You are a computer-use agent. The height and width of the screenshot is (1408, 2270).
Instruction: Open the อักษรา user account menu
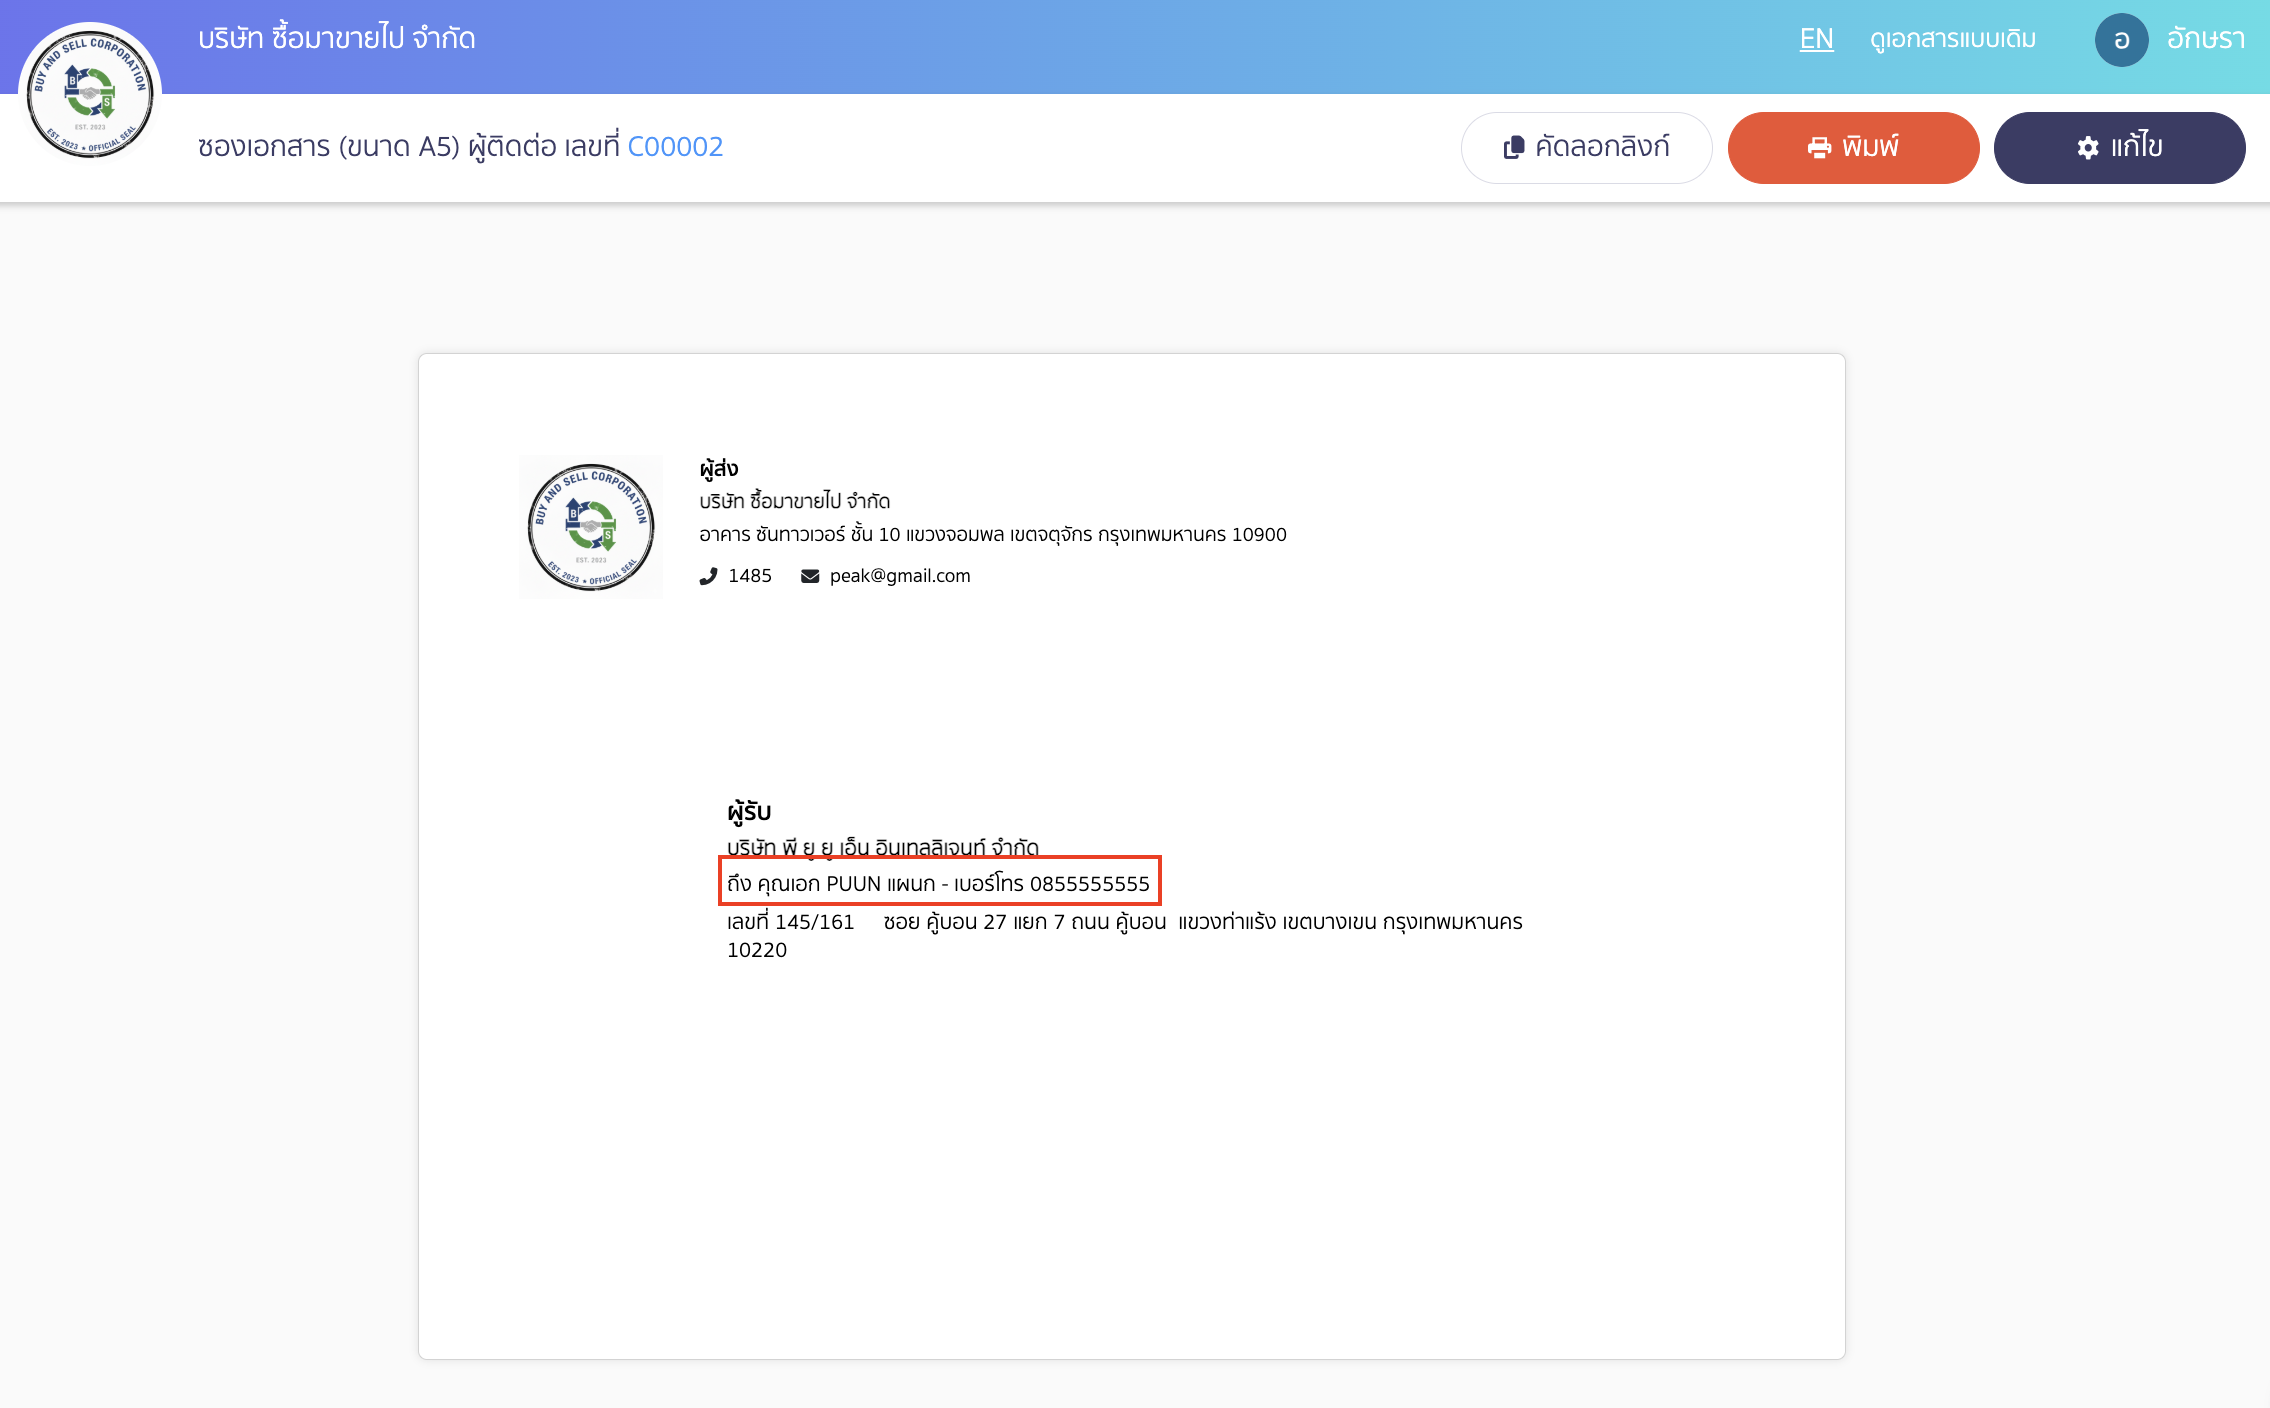click(x=2207, y=40)
